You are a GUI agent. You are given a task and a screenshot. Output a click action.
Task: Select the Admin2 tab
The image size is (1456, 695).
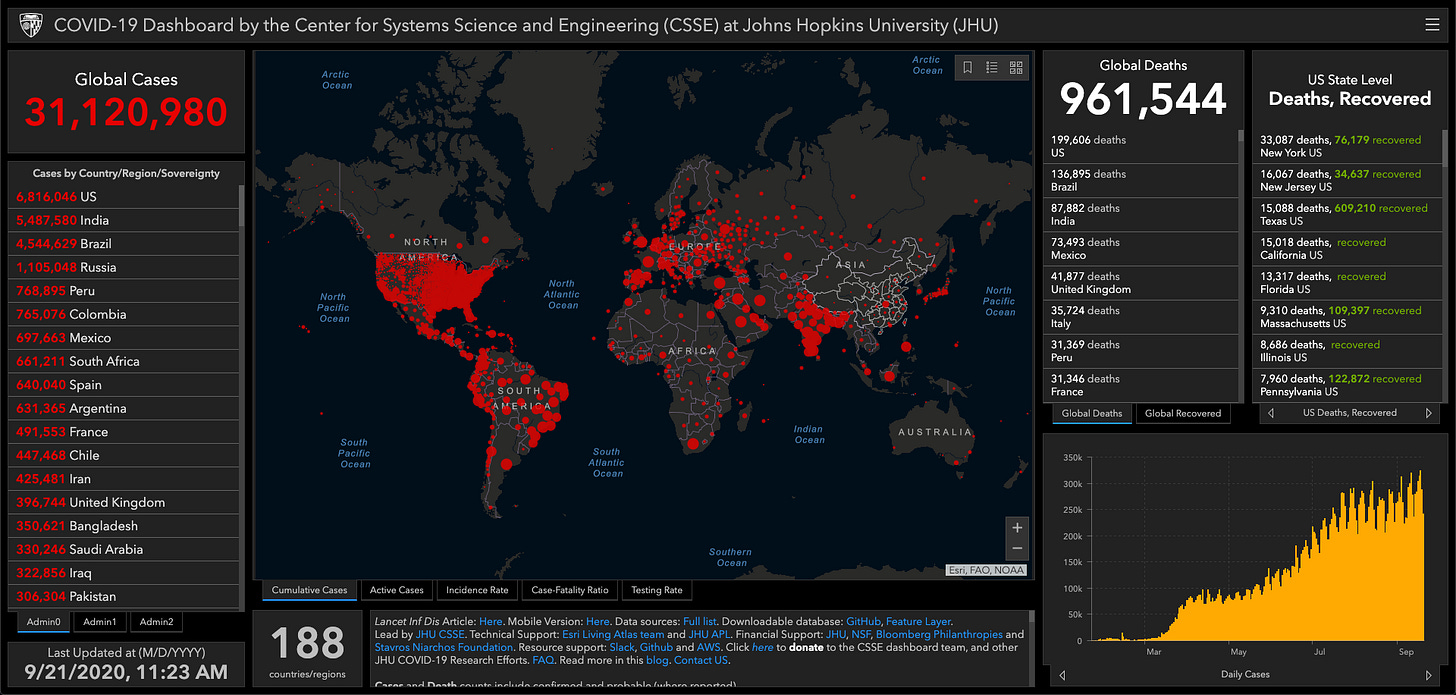tap(156, 622)
